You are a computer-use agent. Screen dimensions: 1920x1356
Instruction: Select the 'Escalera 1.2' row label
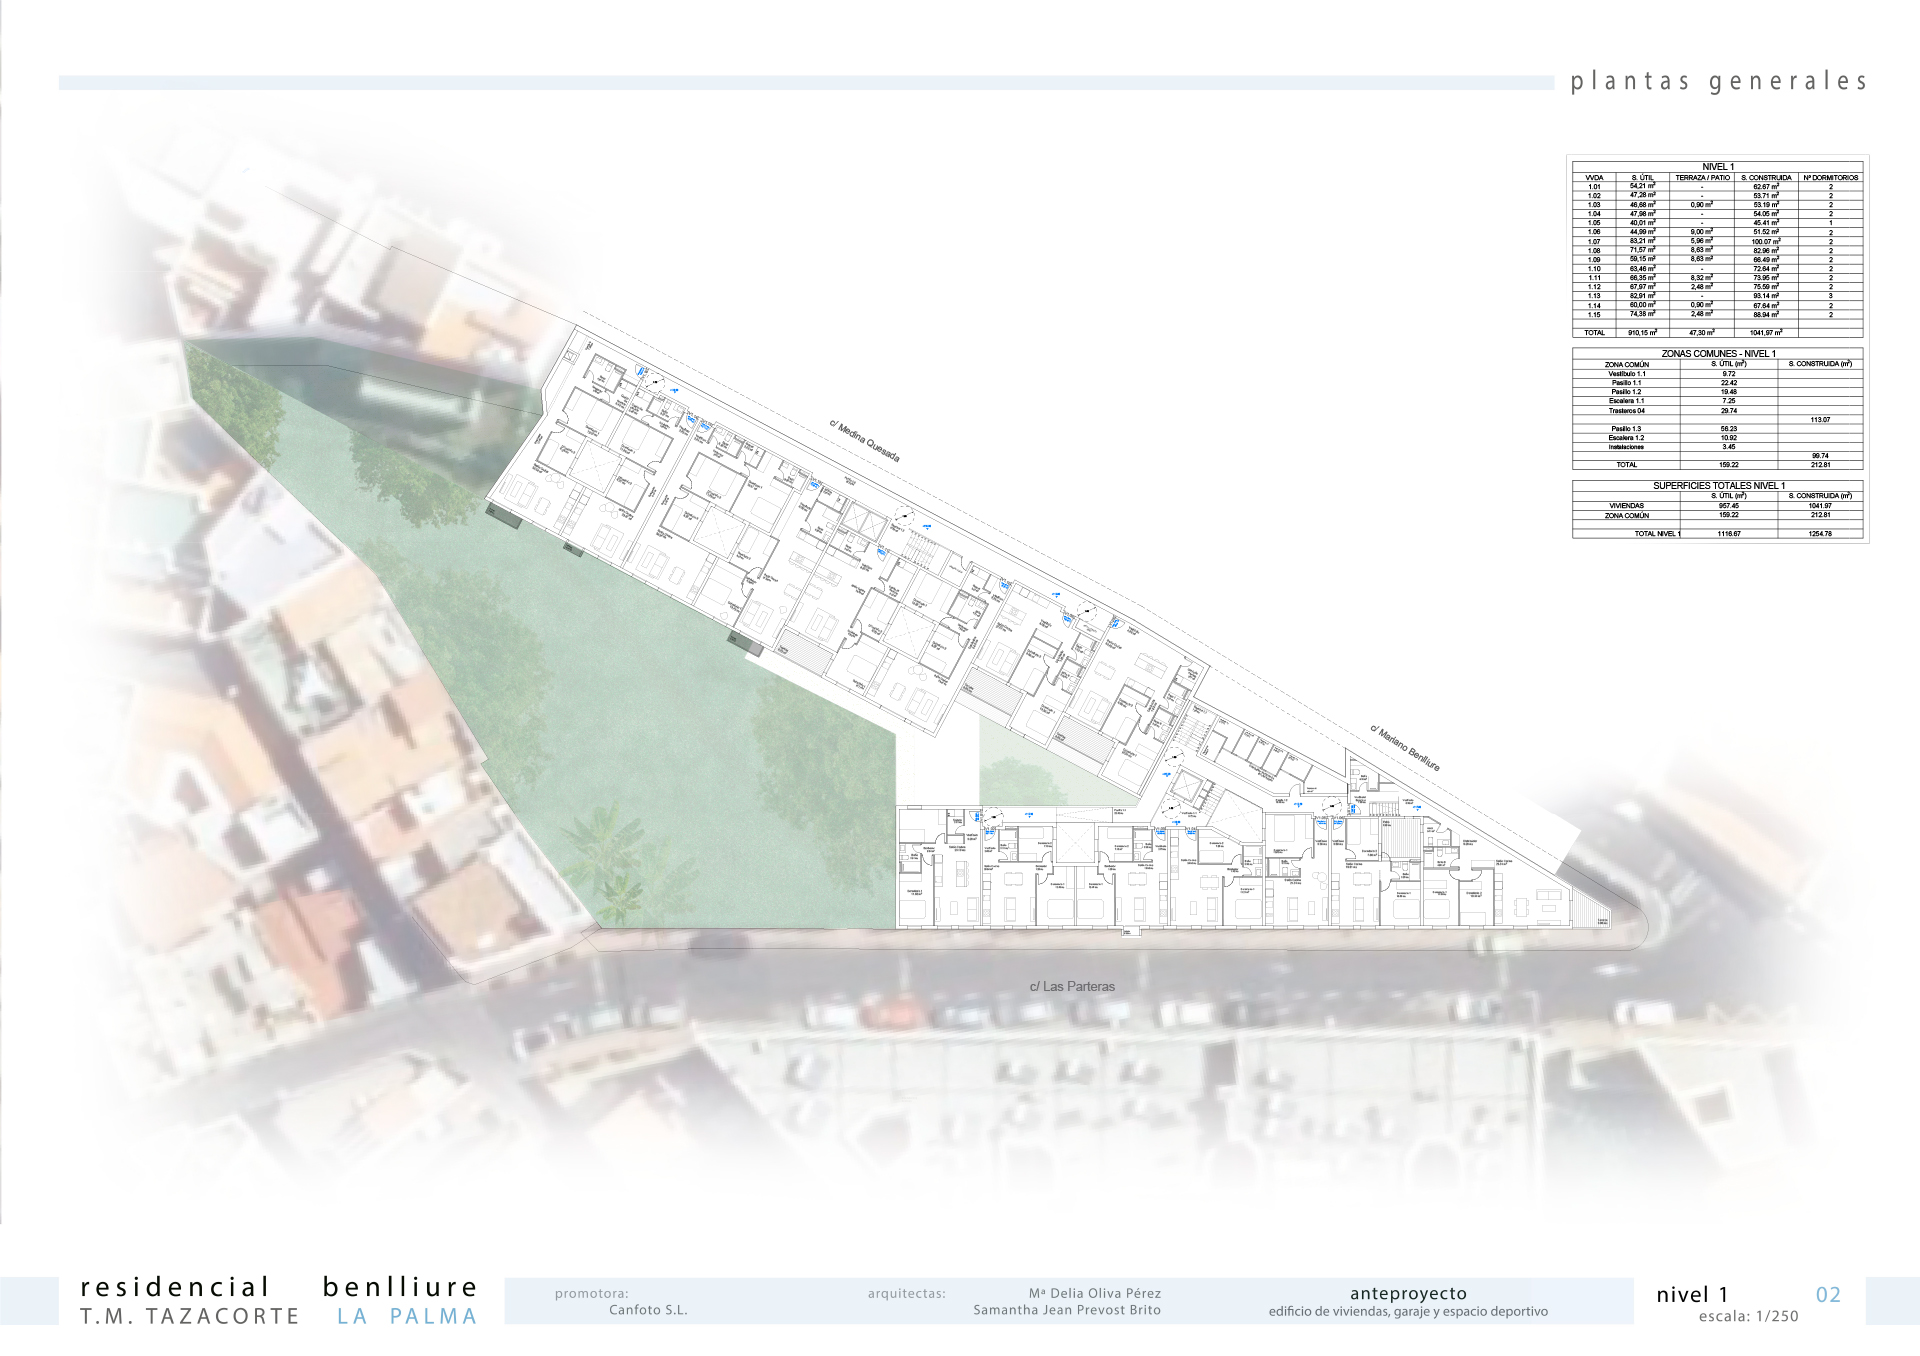click(x=1627, y=438)
